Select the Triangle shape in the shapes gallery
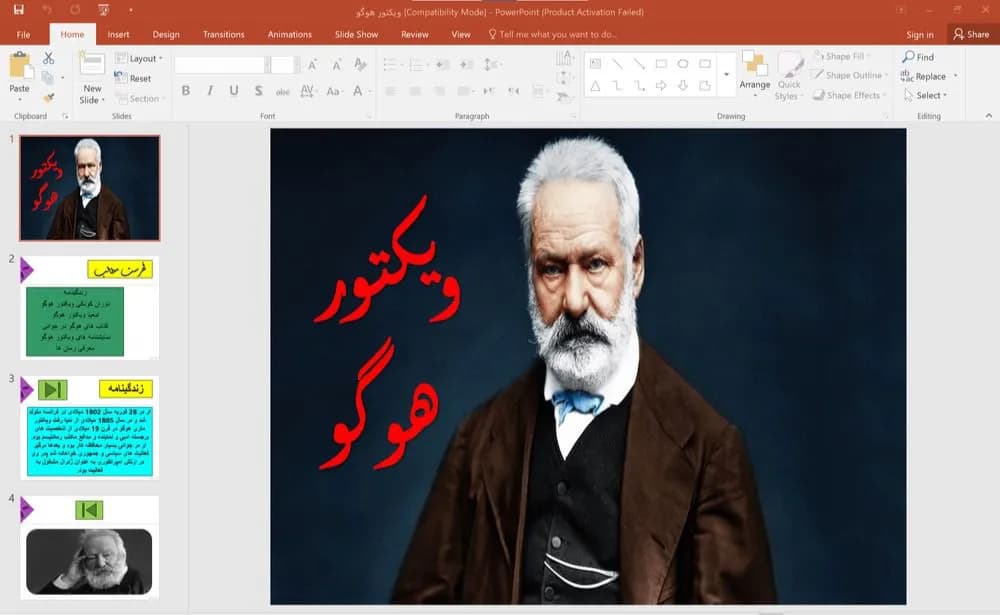The image size is (1000, 615). point(595,85)
